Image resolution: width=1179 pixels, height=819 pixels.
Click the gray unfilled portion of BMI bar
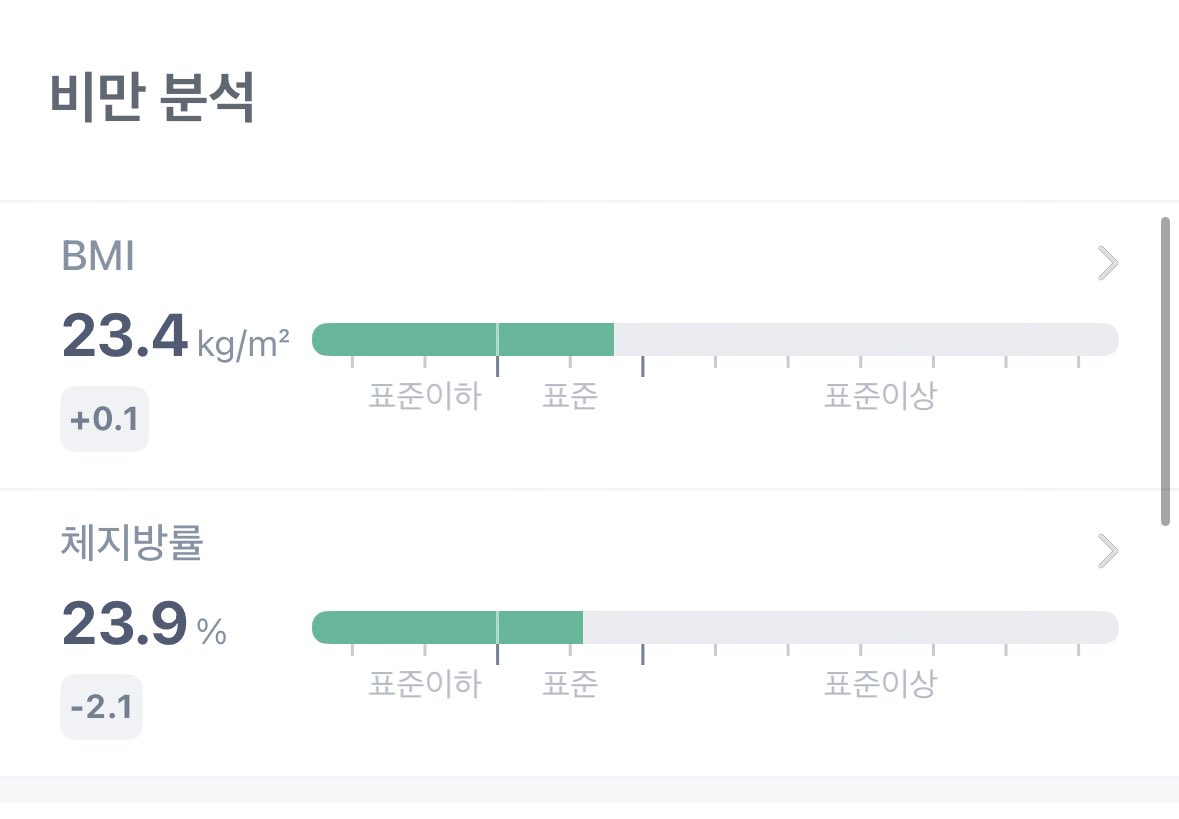pyautogui.click(x=866, y=340)
